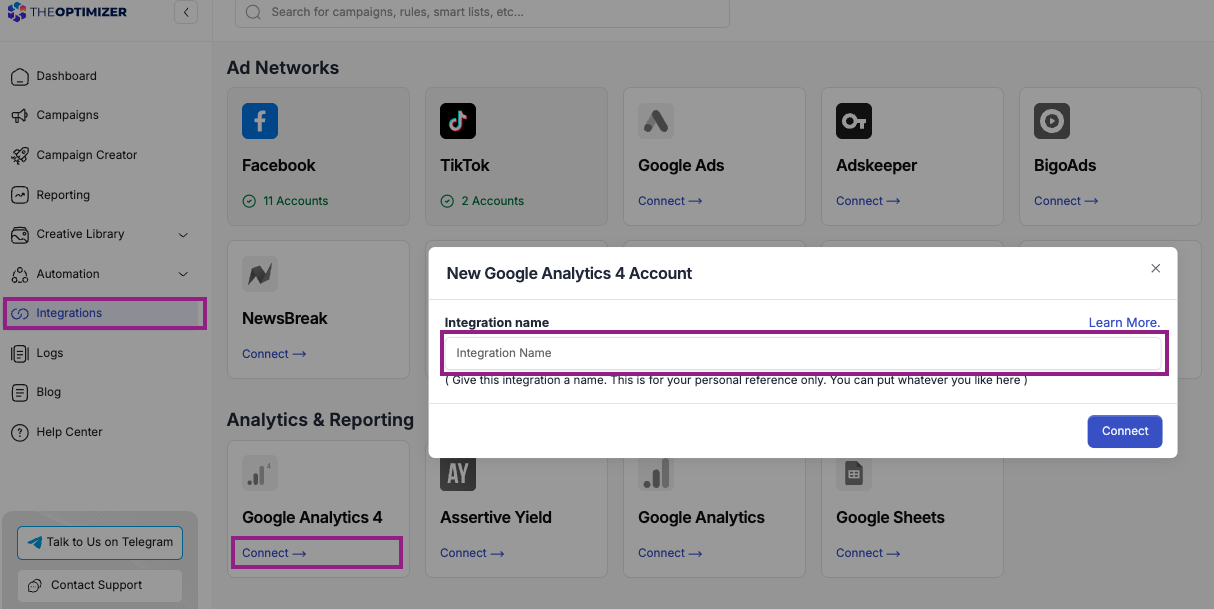Click the Google Analytics 4 logo icon
The height and width of the screenshot is (609, 1214).
260,473
